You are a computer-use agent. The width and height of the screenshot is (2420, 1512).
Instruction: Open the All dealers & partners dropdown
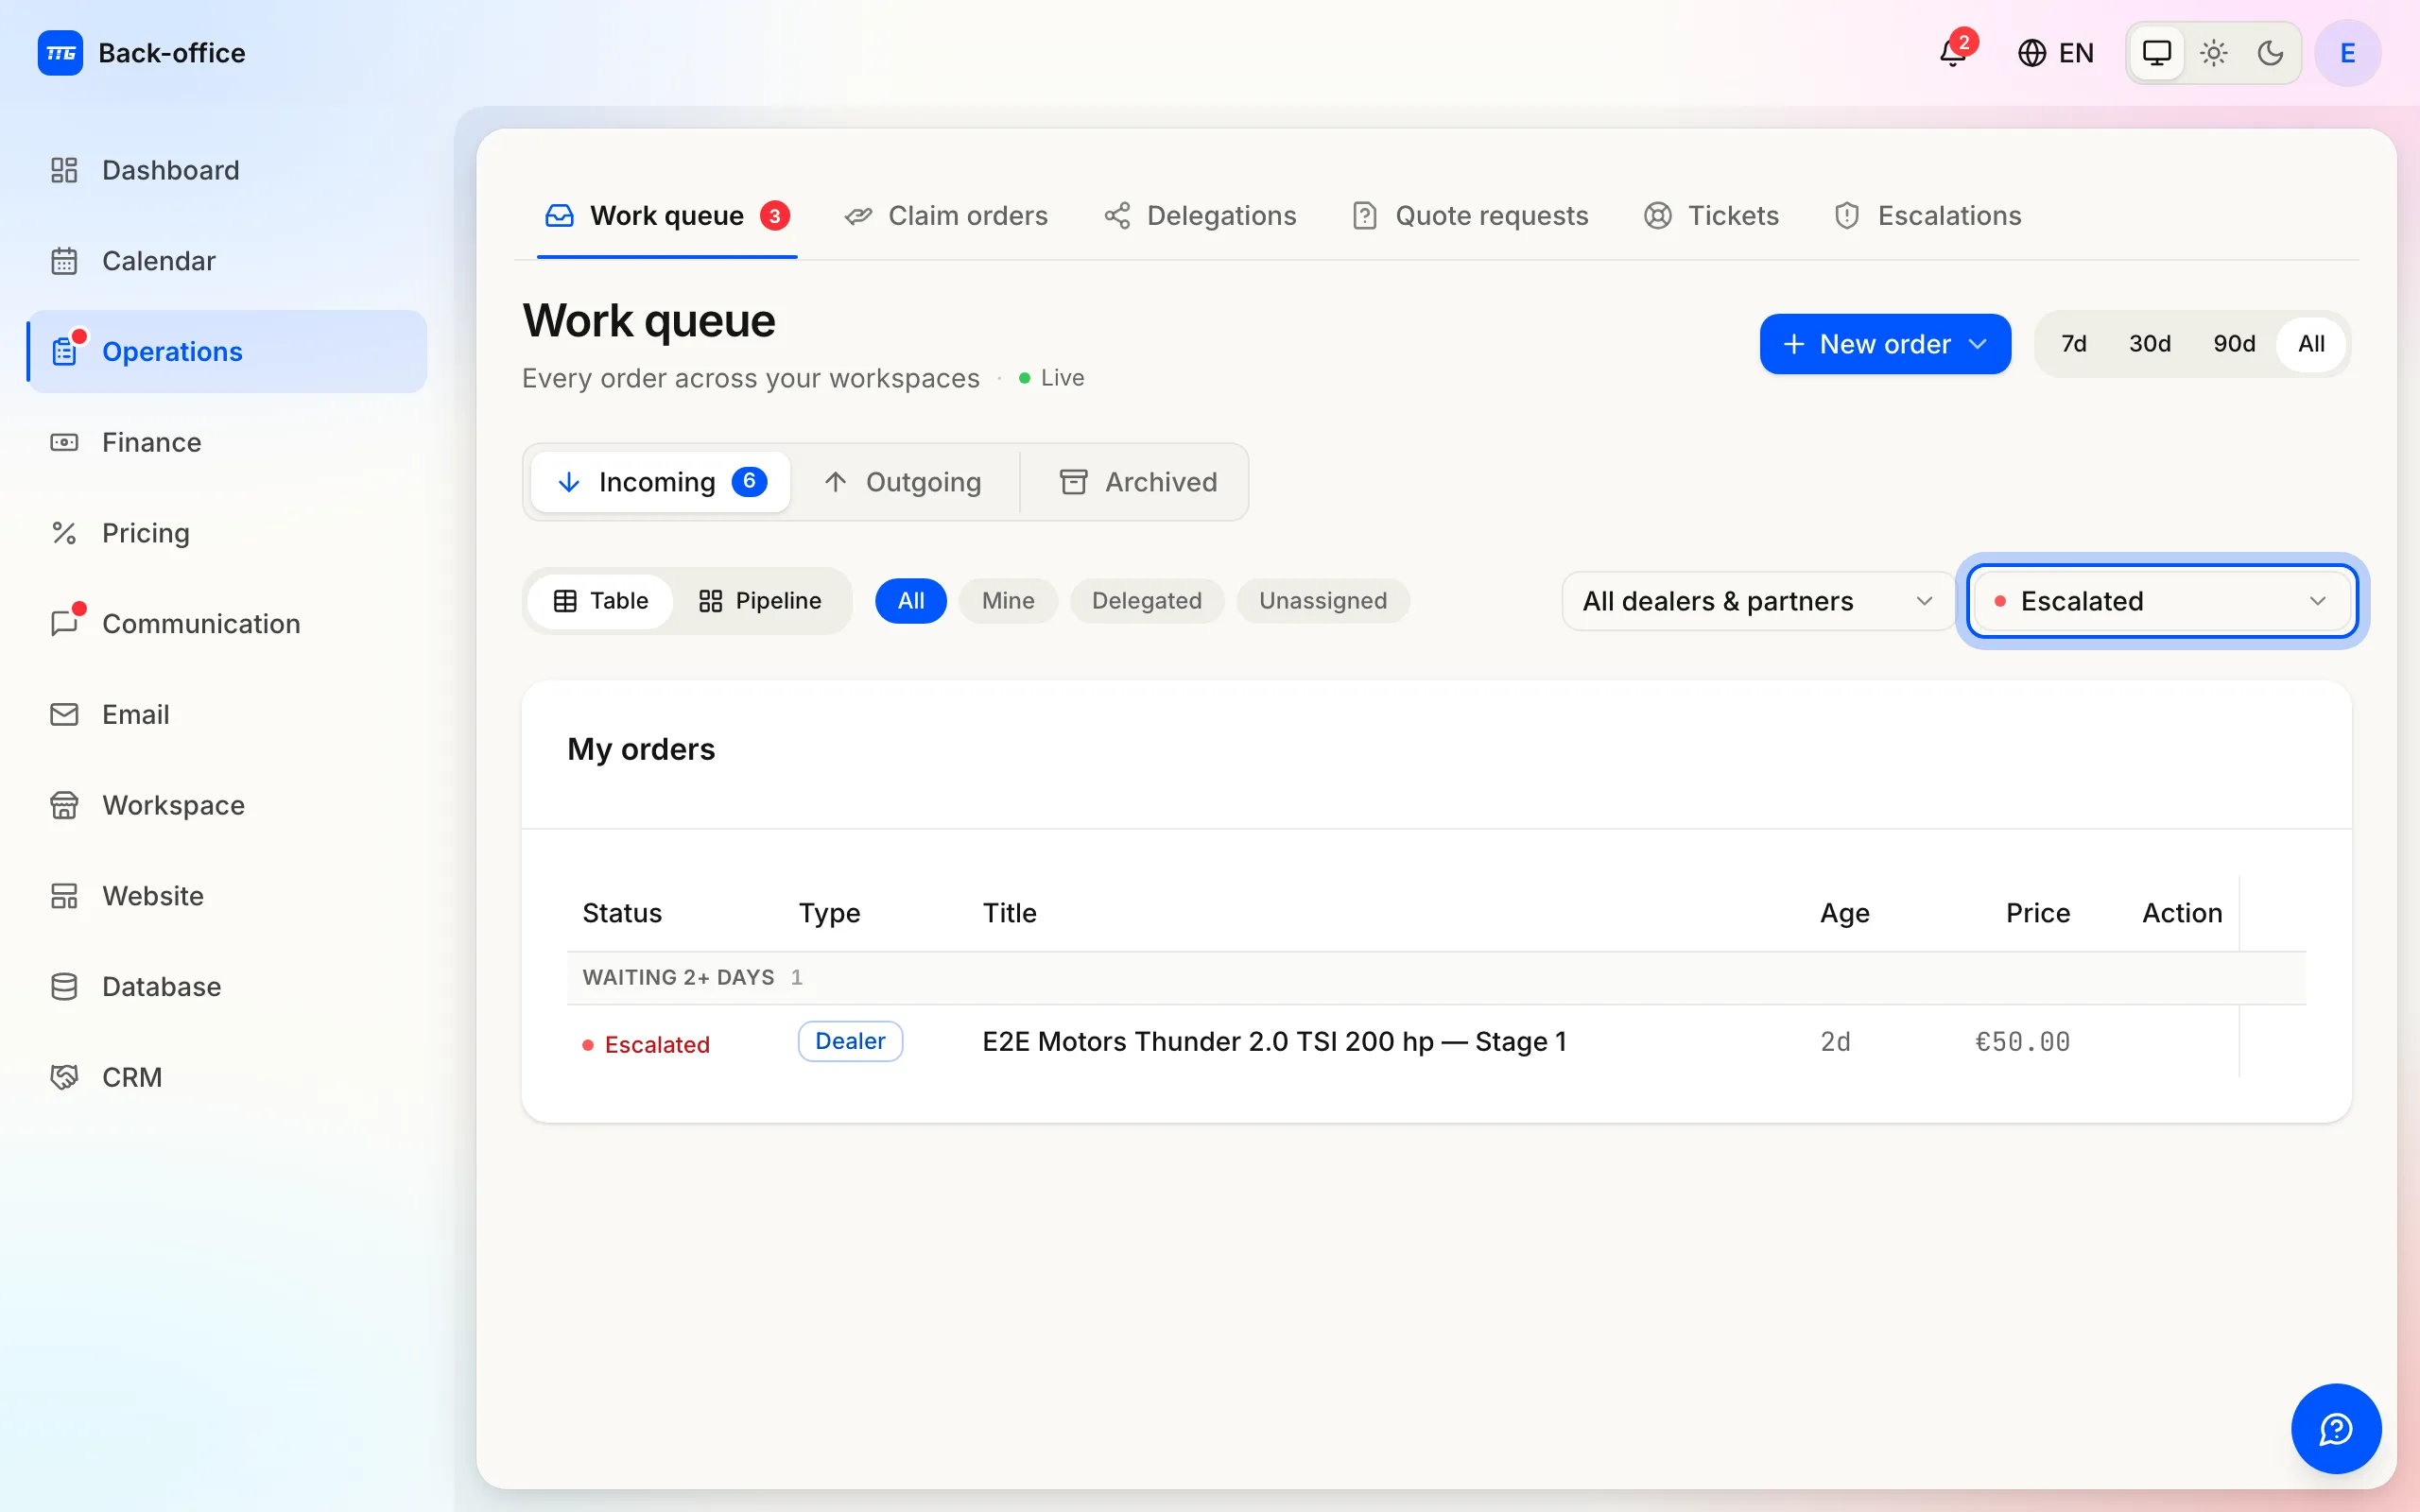click(x=1757, y=601)
